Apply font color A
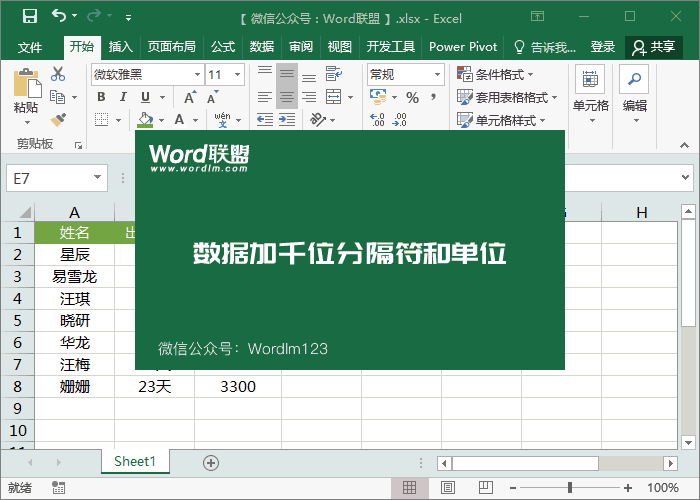 coord(179,120)
